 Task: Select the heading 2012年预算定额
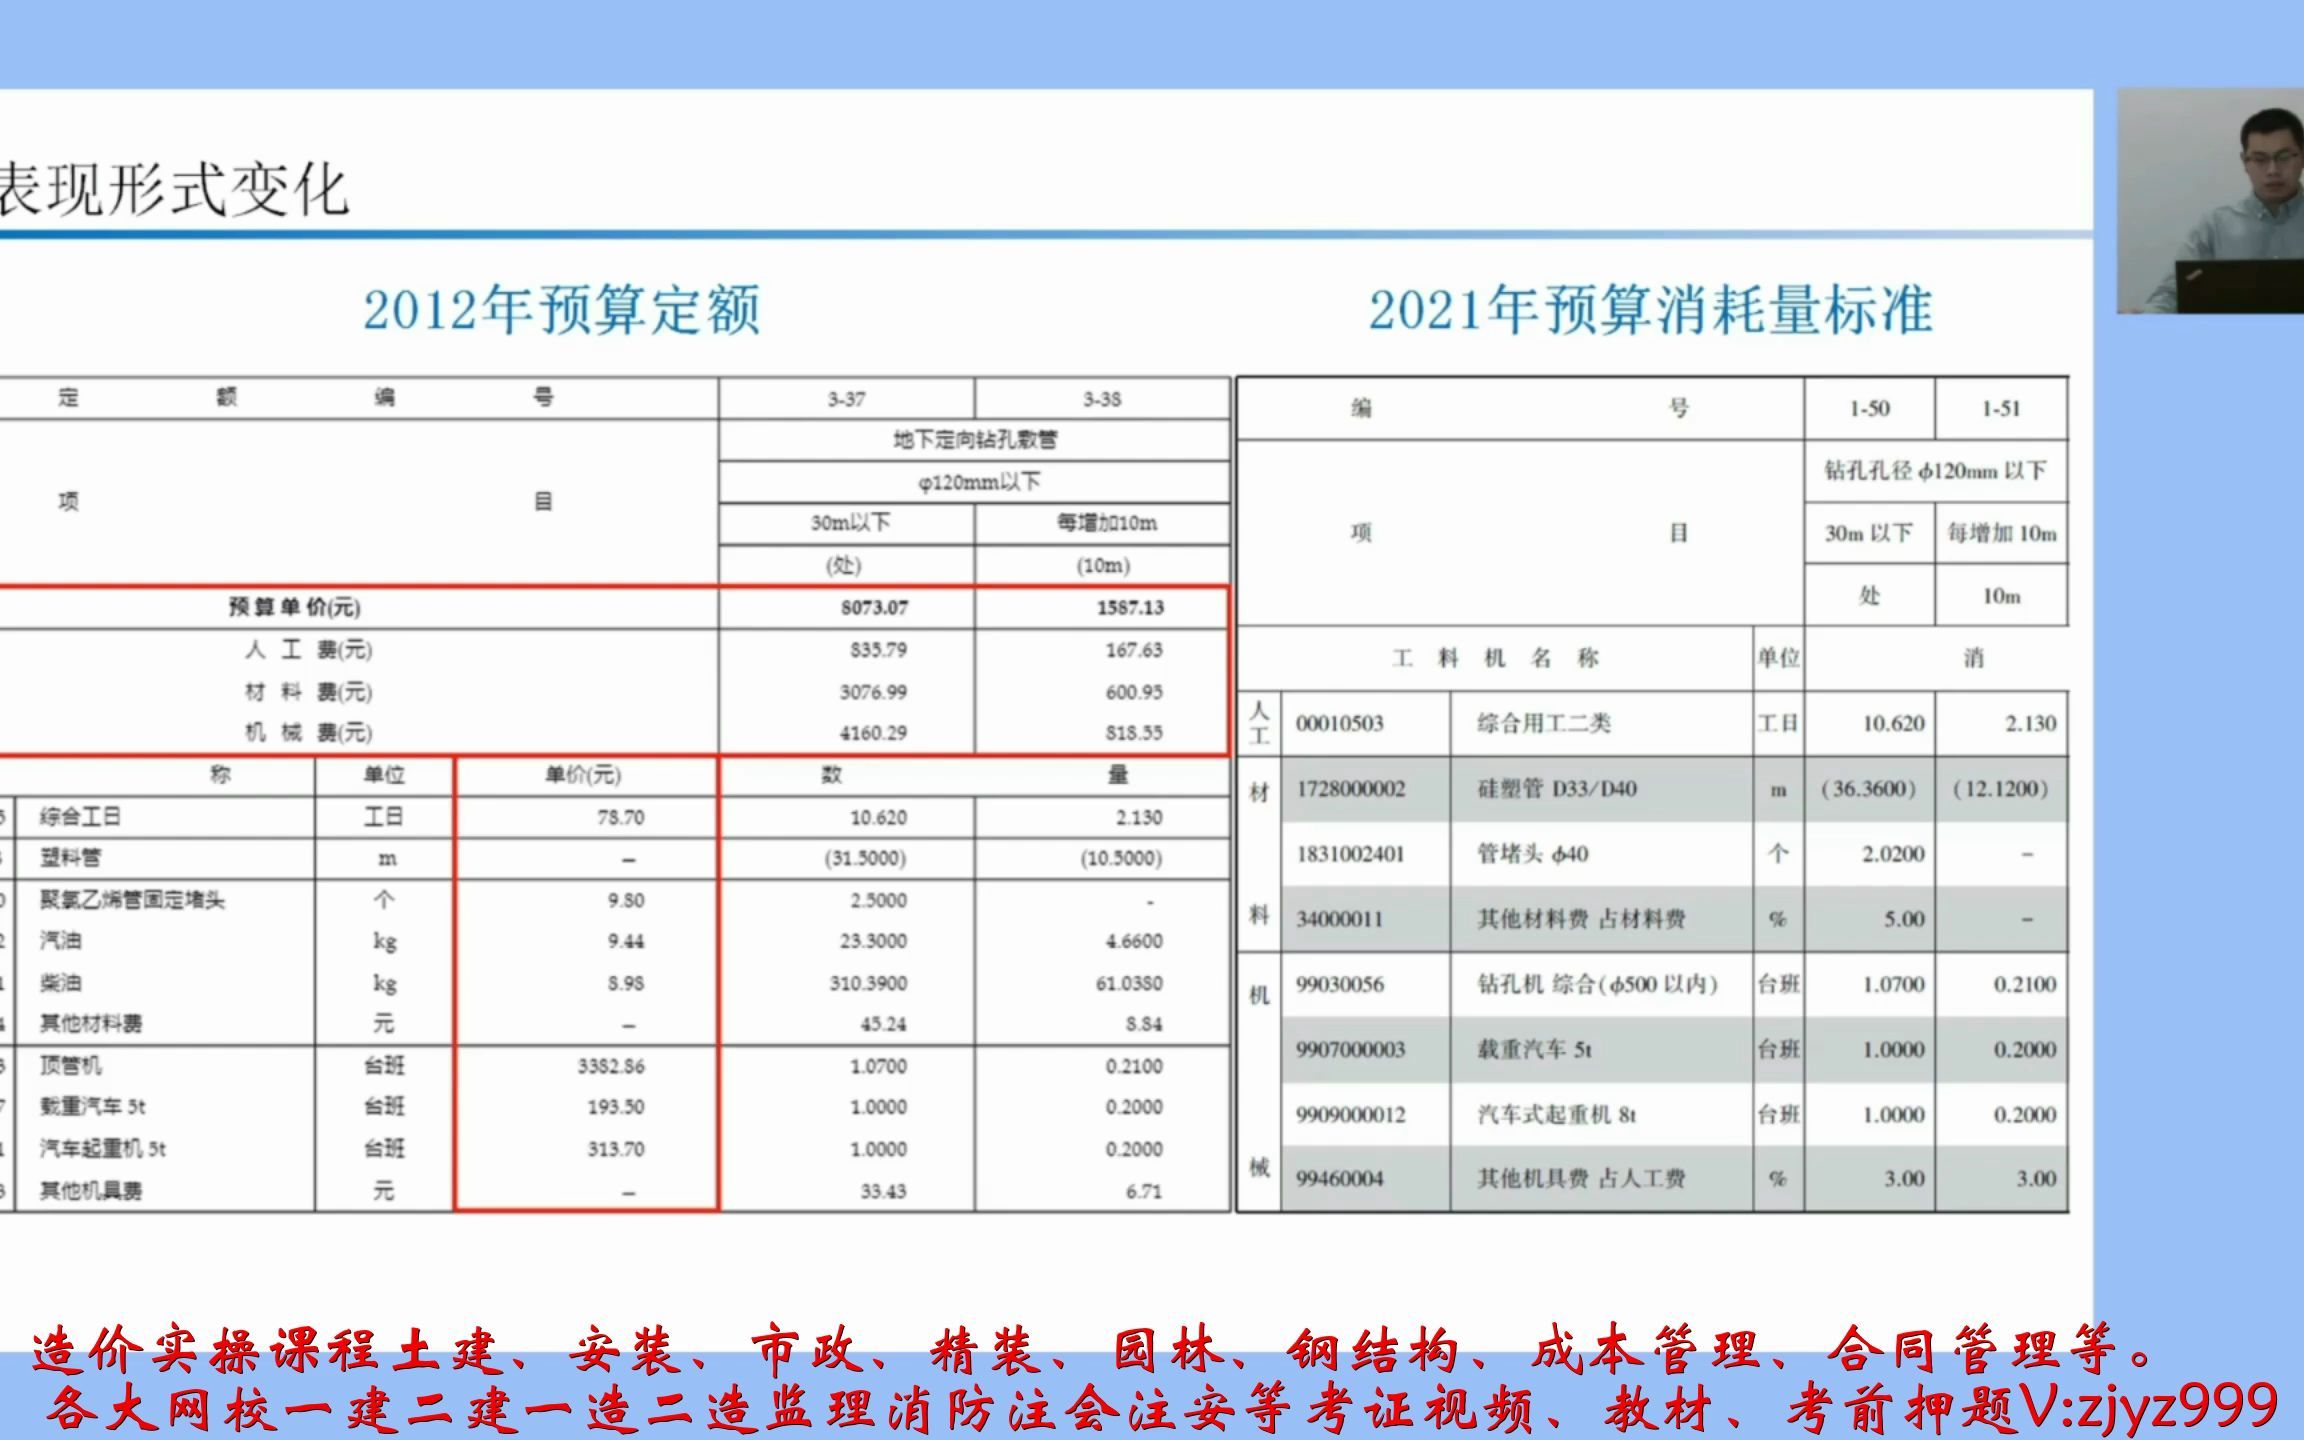[x=561, y=310]
